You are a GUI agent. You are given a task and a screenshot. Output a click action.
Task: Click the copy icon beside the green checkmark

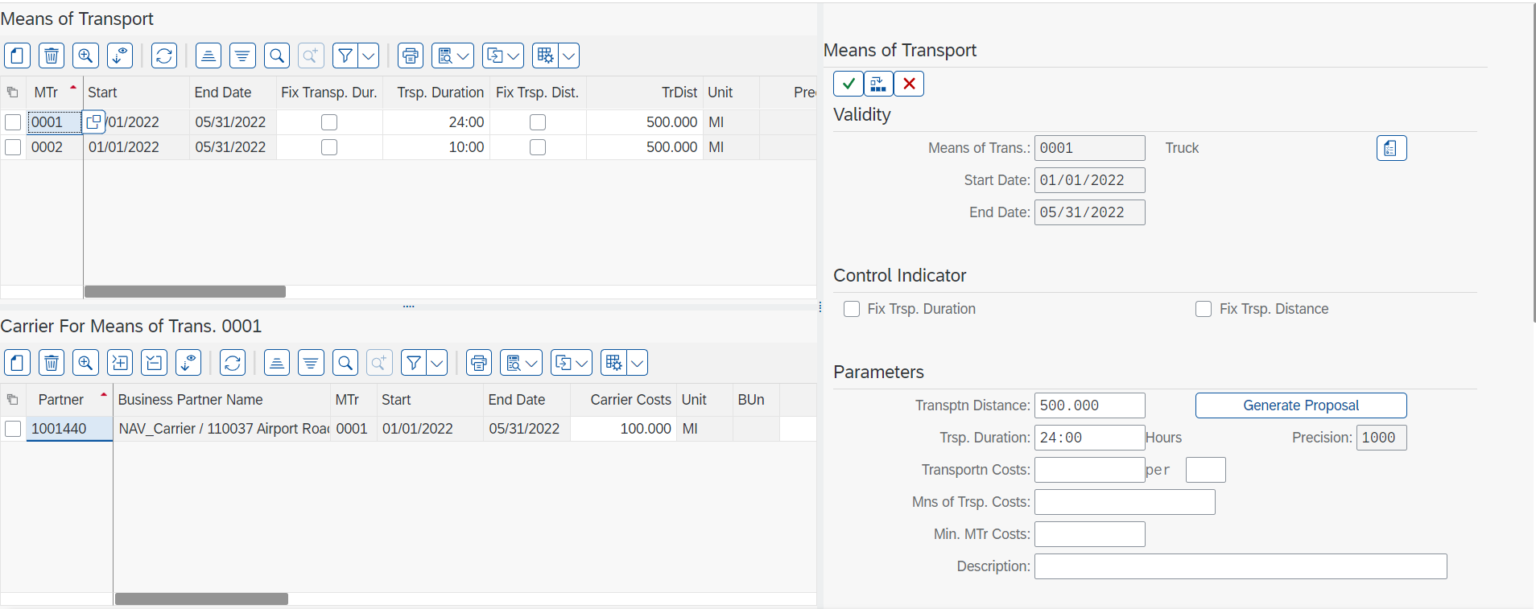point(877,83)
